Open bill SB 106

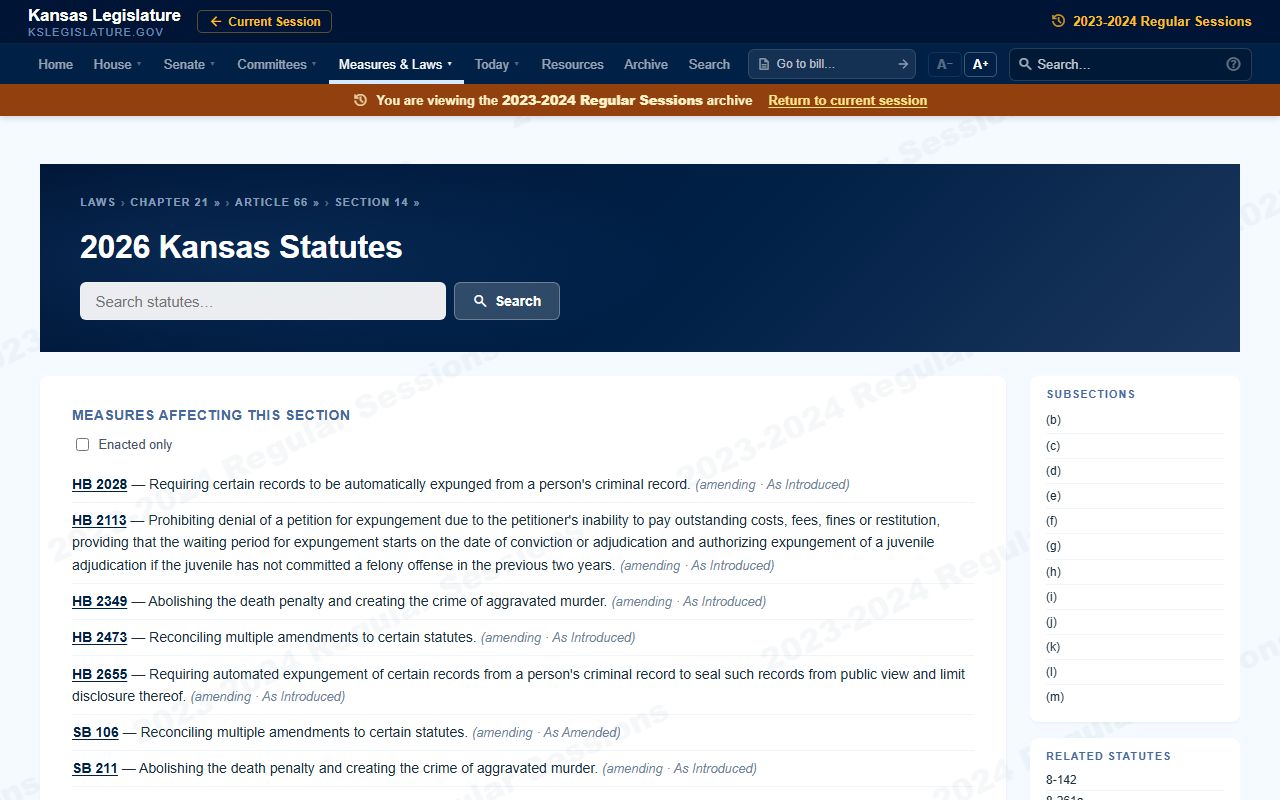[96, 732]
